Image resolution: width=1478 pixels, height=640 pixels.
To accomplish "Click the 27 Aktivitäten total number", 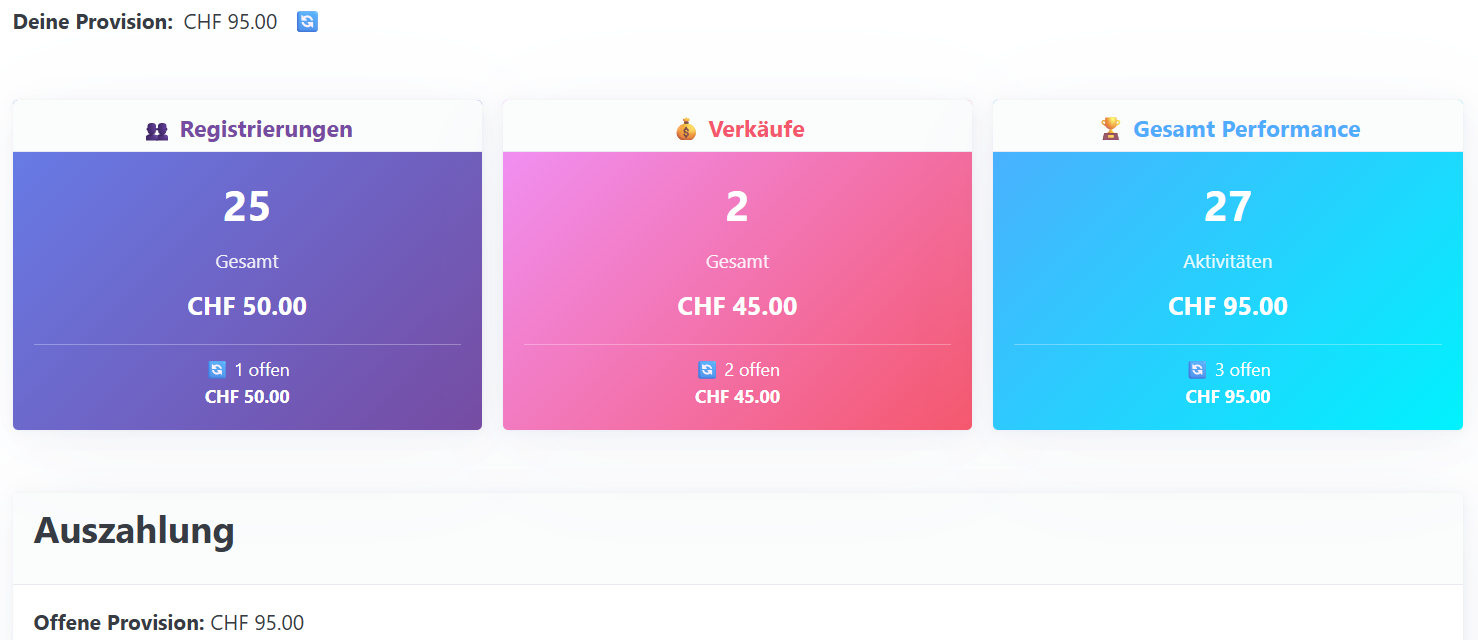I will pos(1227,207).
